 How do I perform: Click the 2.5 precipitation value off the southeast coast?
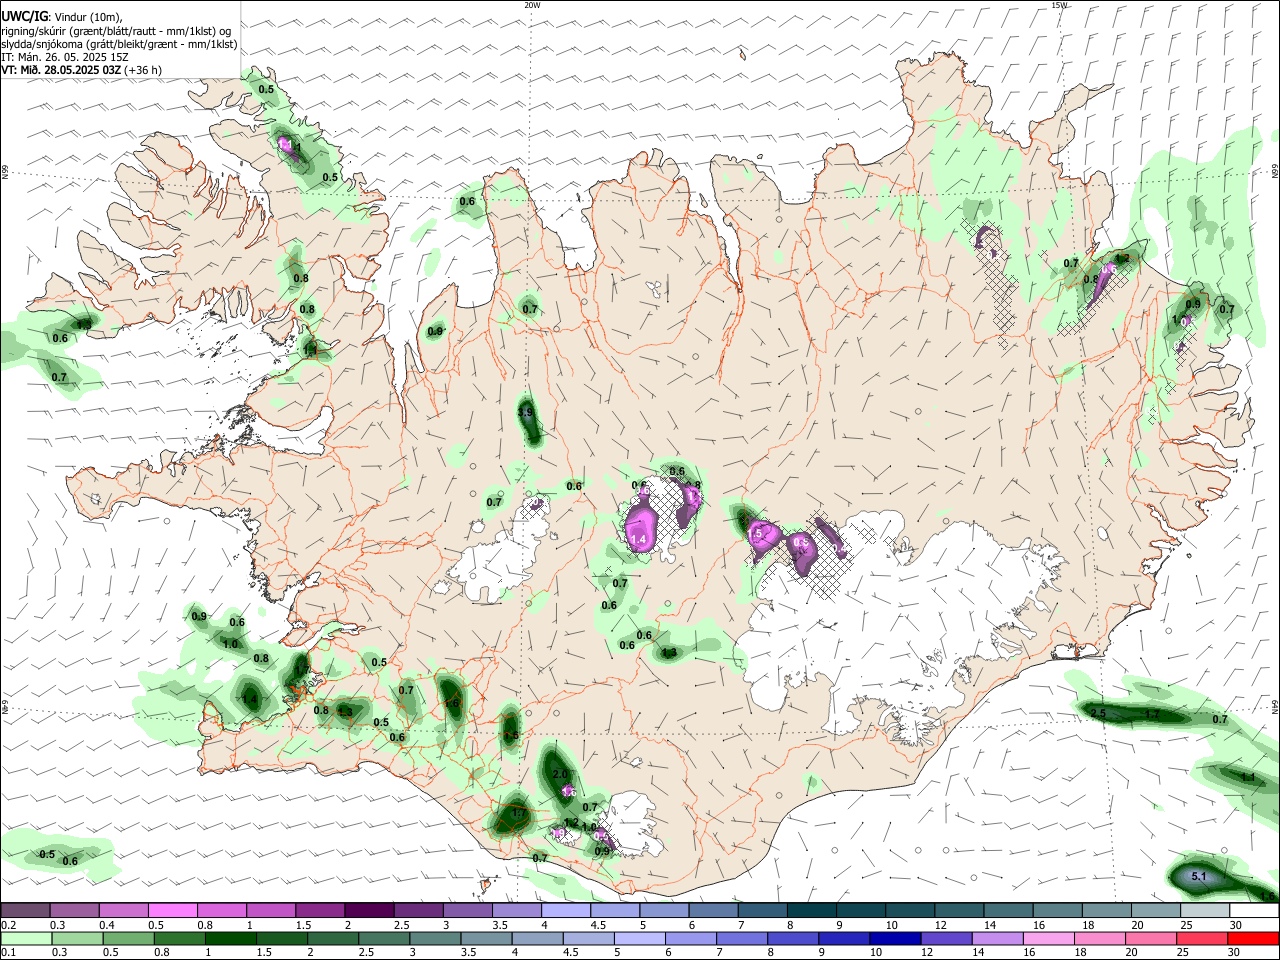click(1098, 713)
